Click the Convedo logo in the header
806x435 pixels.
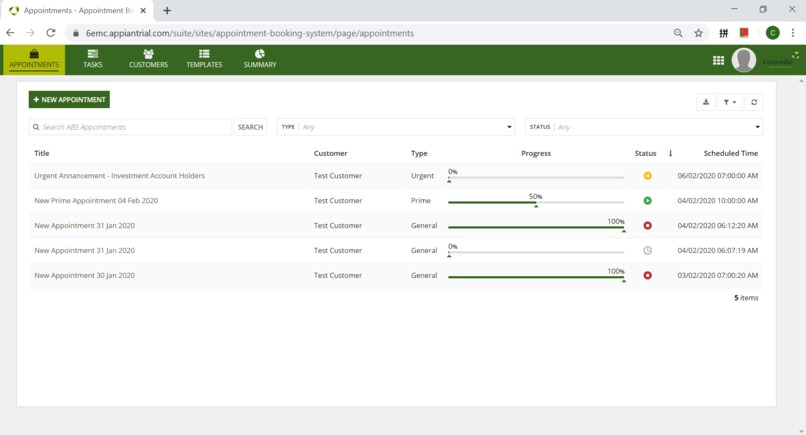[x=780, y=60]
